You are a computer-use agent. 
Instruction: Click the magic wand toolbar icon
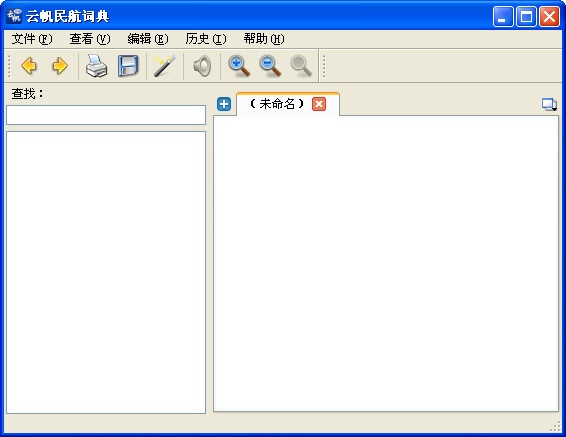pyautogui.click(x=165, y=66)
